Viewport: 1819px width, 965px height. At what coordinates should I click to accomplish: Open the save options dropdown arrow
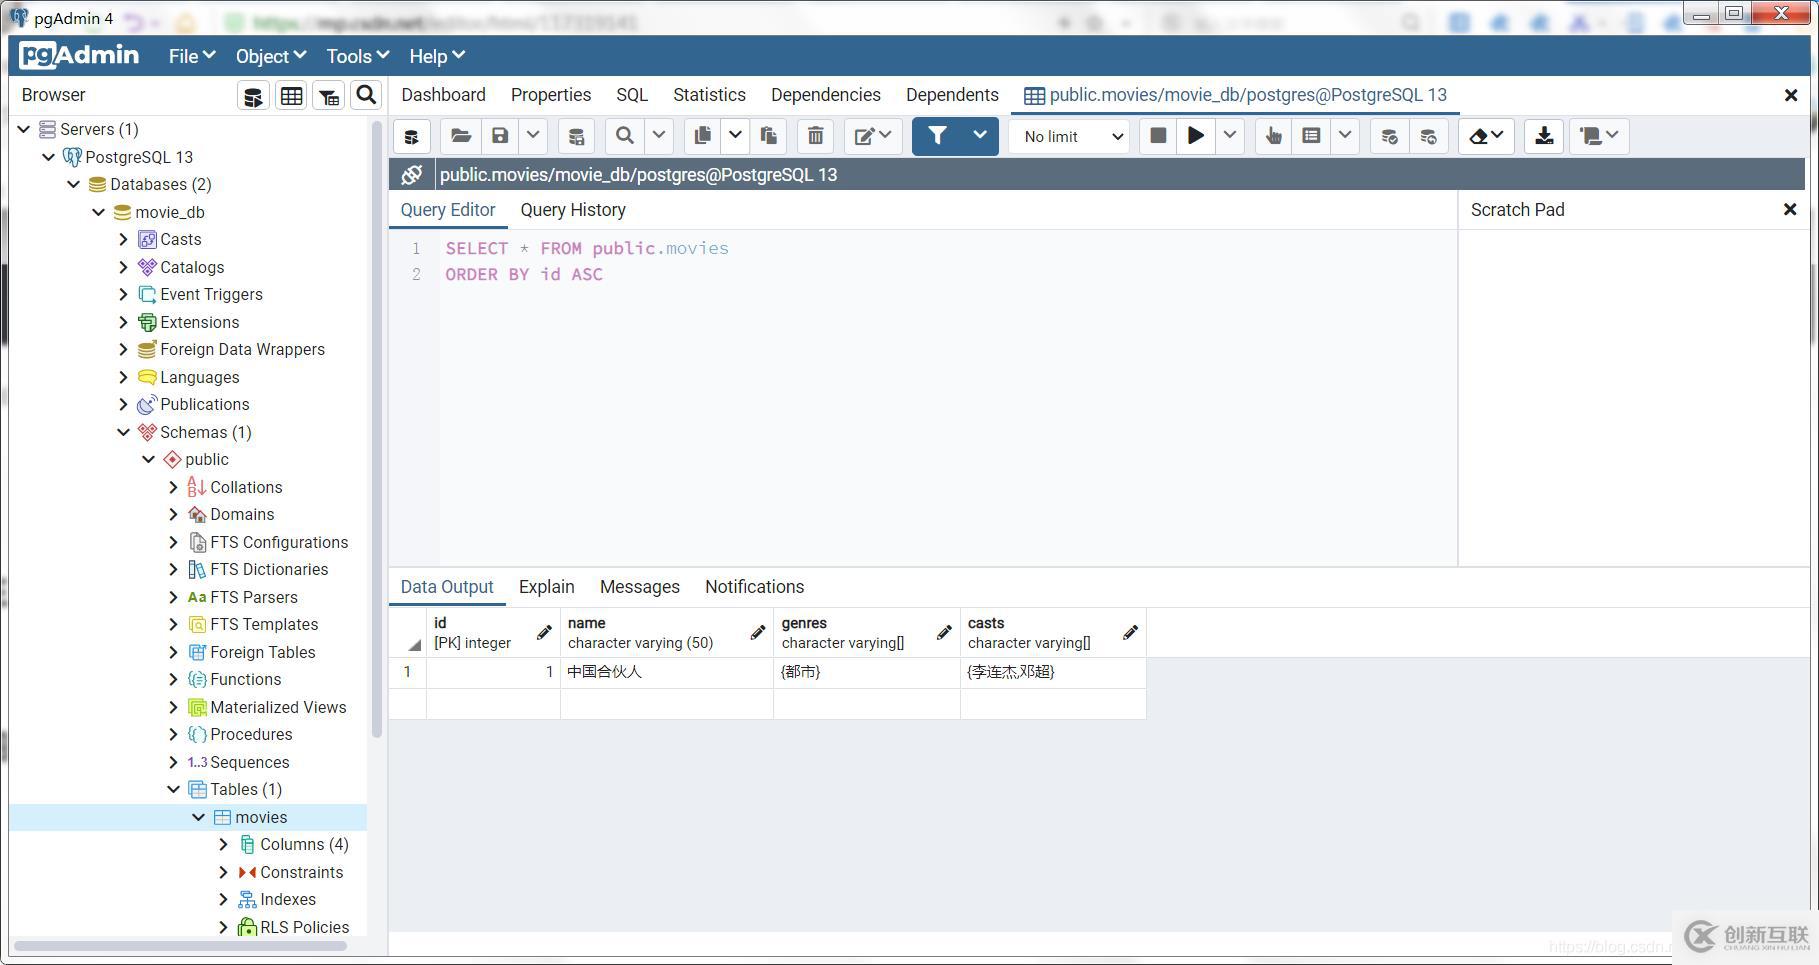tap(533, 136)
